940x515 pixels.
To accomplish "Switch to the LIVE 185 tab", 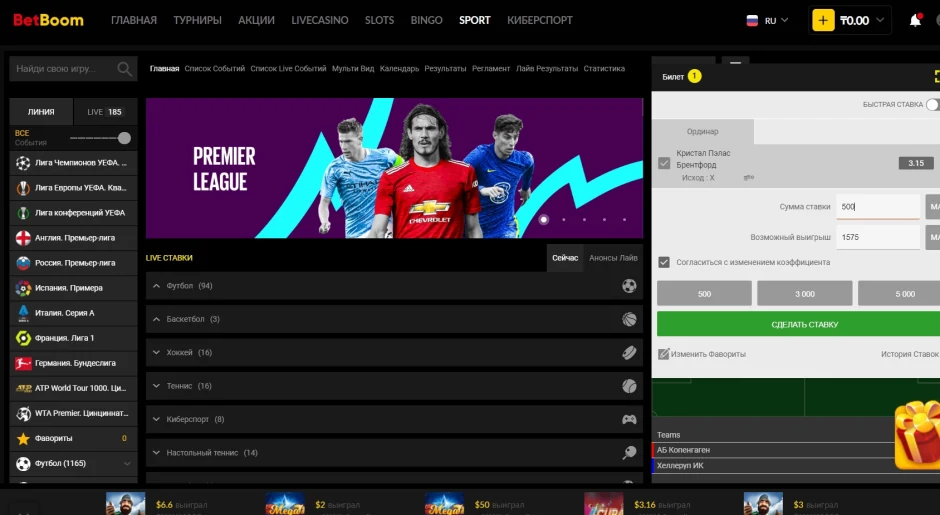I will tap(105, 112).
